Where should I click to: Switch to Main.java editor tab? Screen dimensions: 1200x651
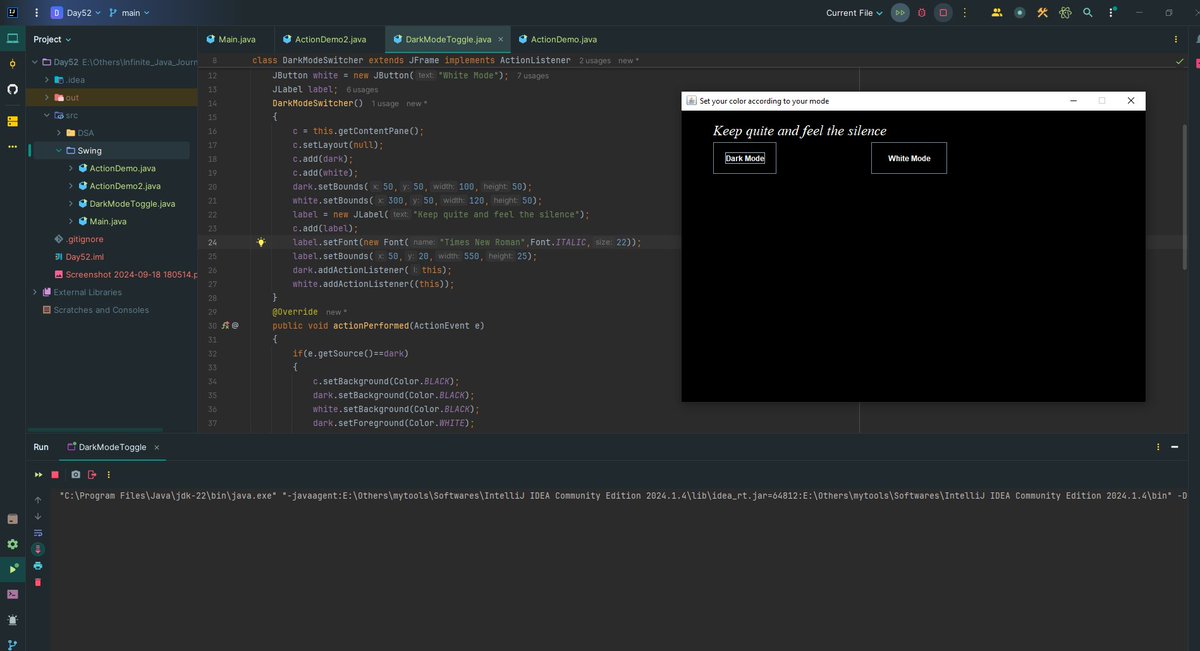pos(231,39)
